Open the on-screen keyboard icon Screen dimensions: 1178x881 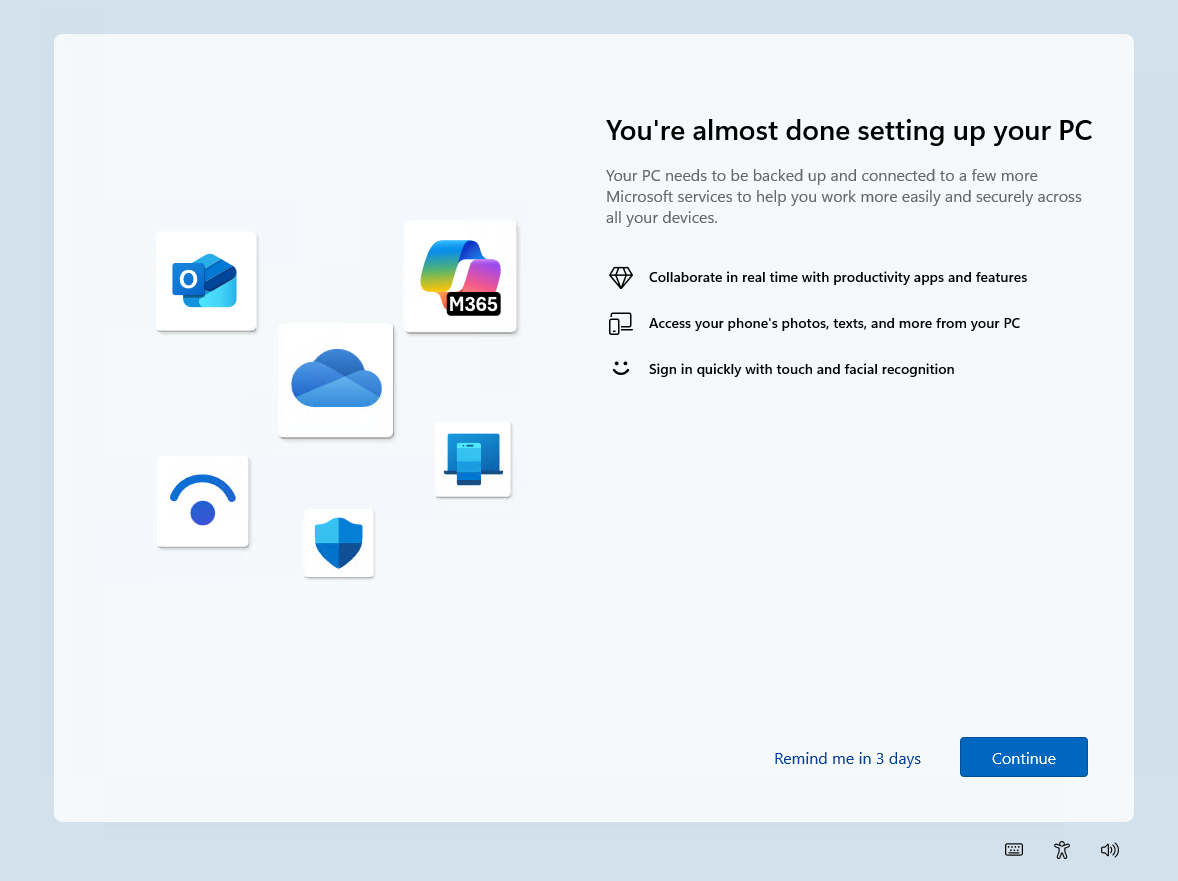(x=1014, y=850)
